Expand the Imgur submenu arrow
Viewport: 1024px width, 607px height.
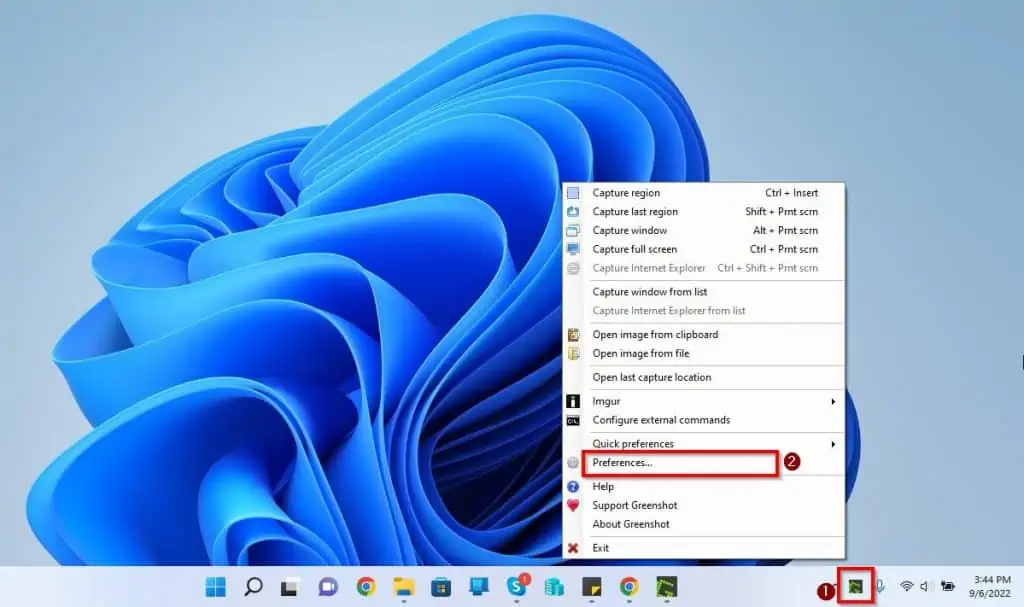tap(833, 402)
